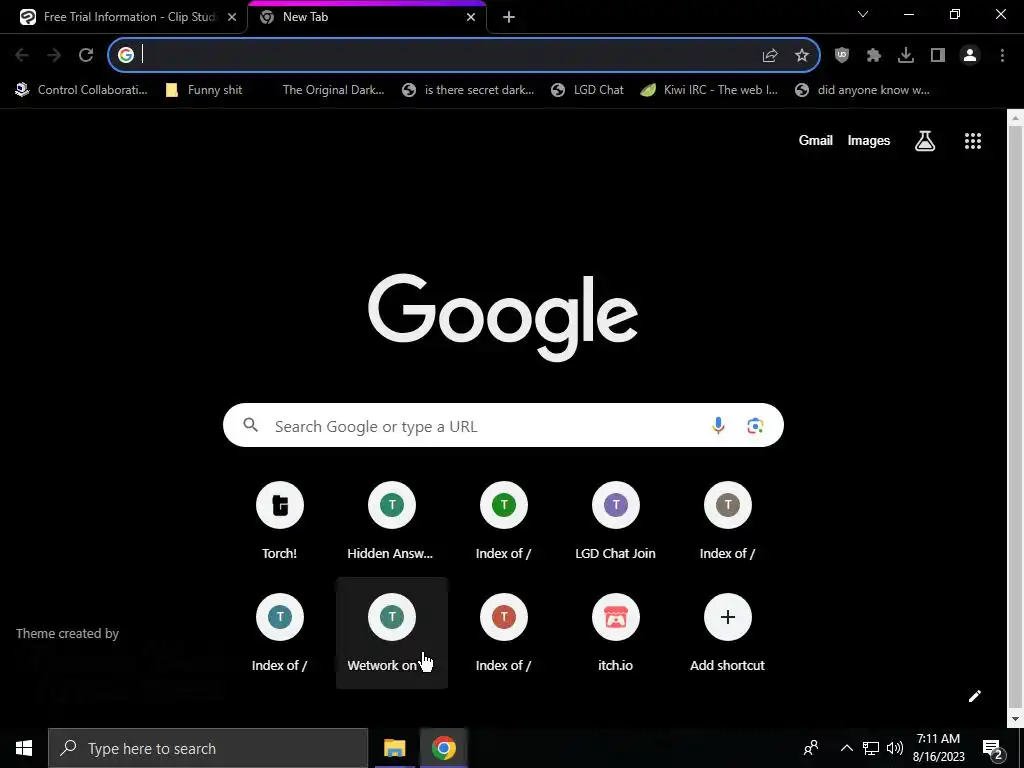Open the Chrome three-dot menu
This screenshot has width=1024, height=768.
1002,56
